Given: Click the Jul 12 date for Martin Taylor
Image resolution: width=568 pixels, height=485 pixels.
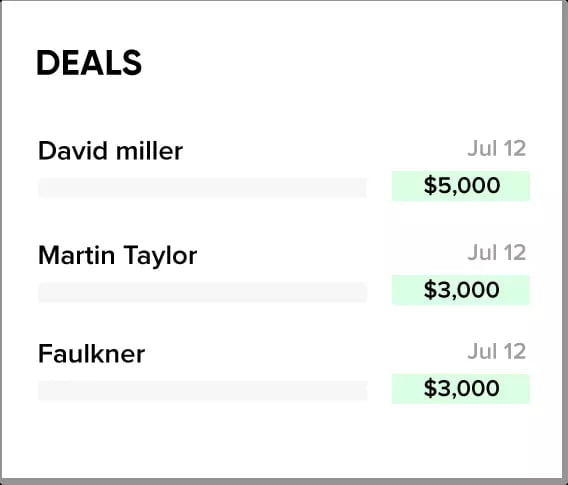Looking at the screenshot, I should [496, 253].
